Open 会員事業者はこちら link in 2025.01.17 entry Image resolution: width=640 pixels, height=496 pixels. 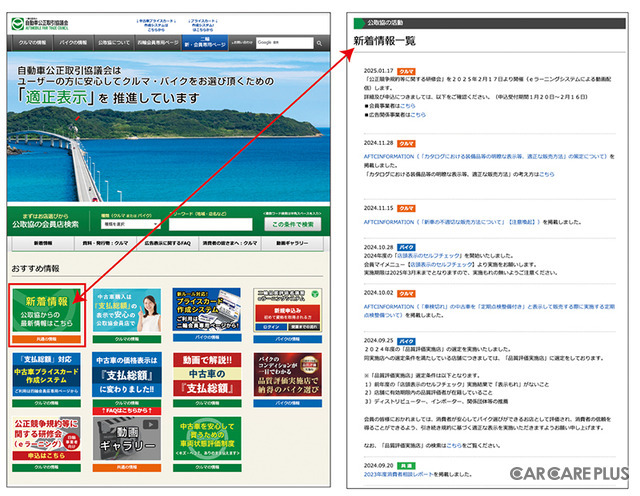pos(407,106)
